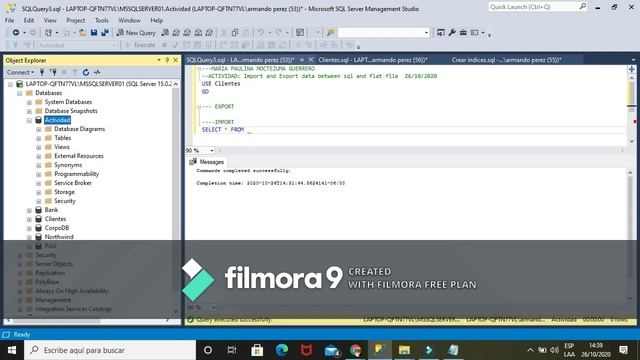Select the Clientes database in the tree
The image size is (640, 360).
(x=55, y=219)
